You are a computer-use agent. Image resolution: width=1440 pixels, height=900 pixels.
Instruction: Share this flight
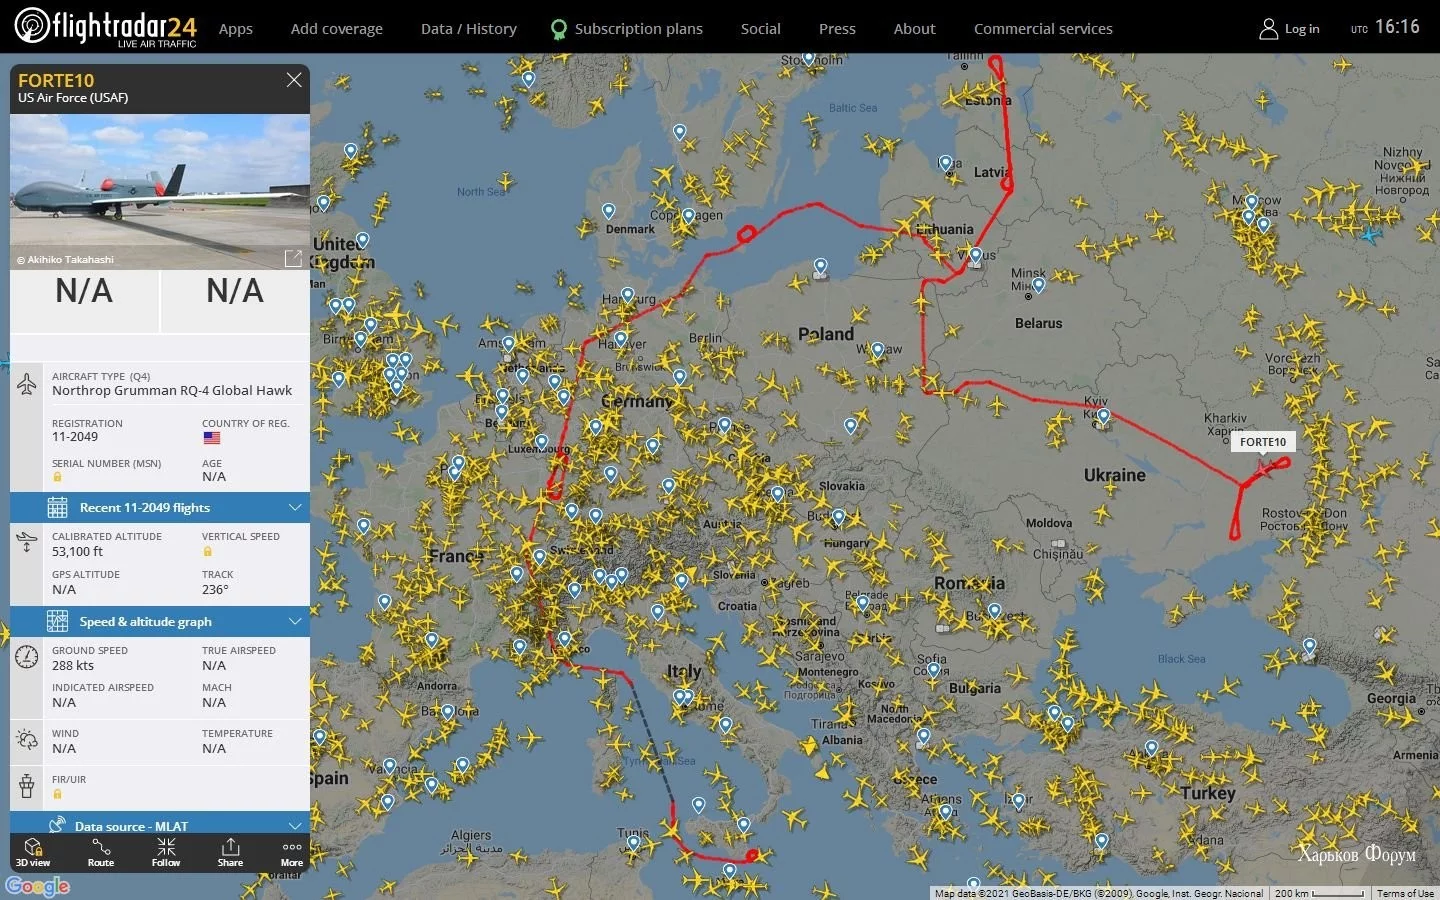(230, 852)
